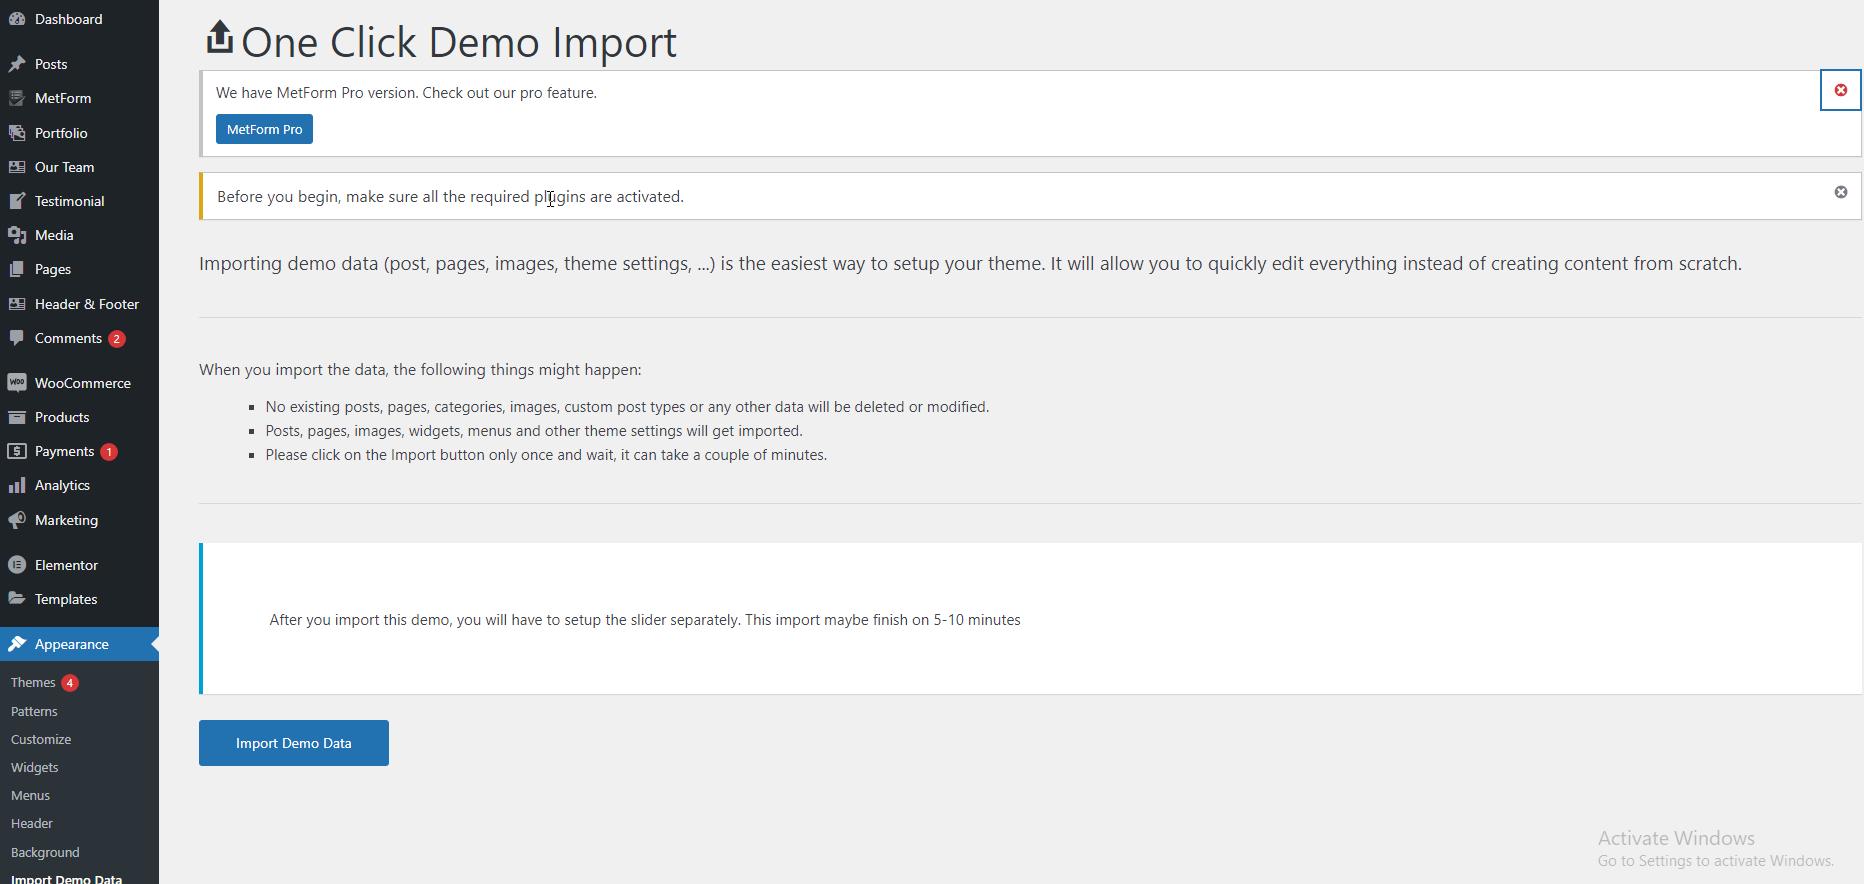Image resolution: width=1864 pixels, height=884 pixels.
Task: Select the Widgets submenu item
Action: click(x=35, y=767)
